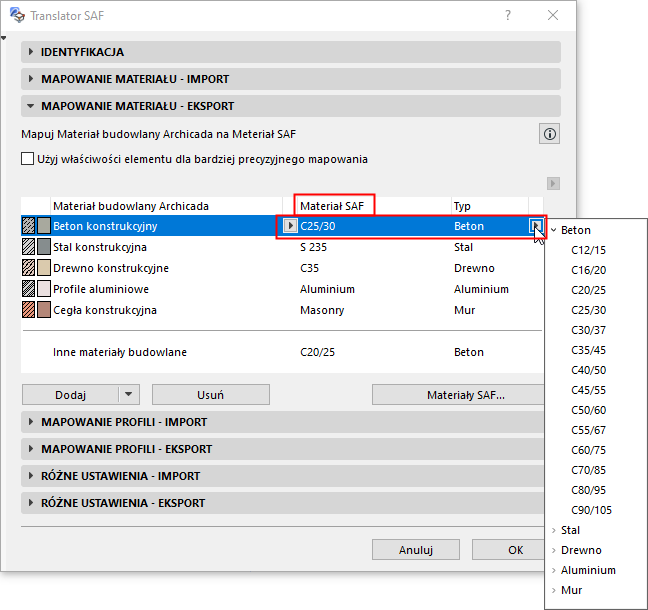Click Anuluj to cancel
The width and height of the screenshot is (648, 610).
[x=416, y=550]
